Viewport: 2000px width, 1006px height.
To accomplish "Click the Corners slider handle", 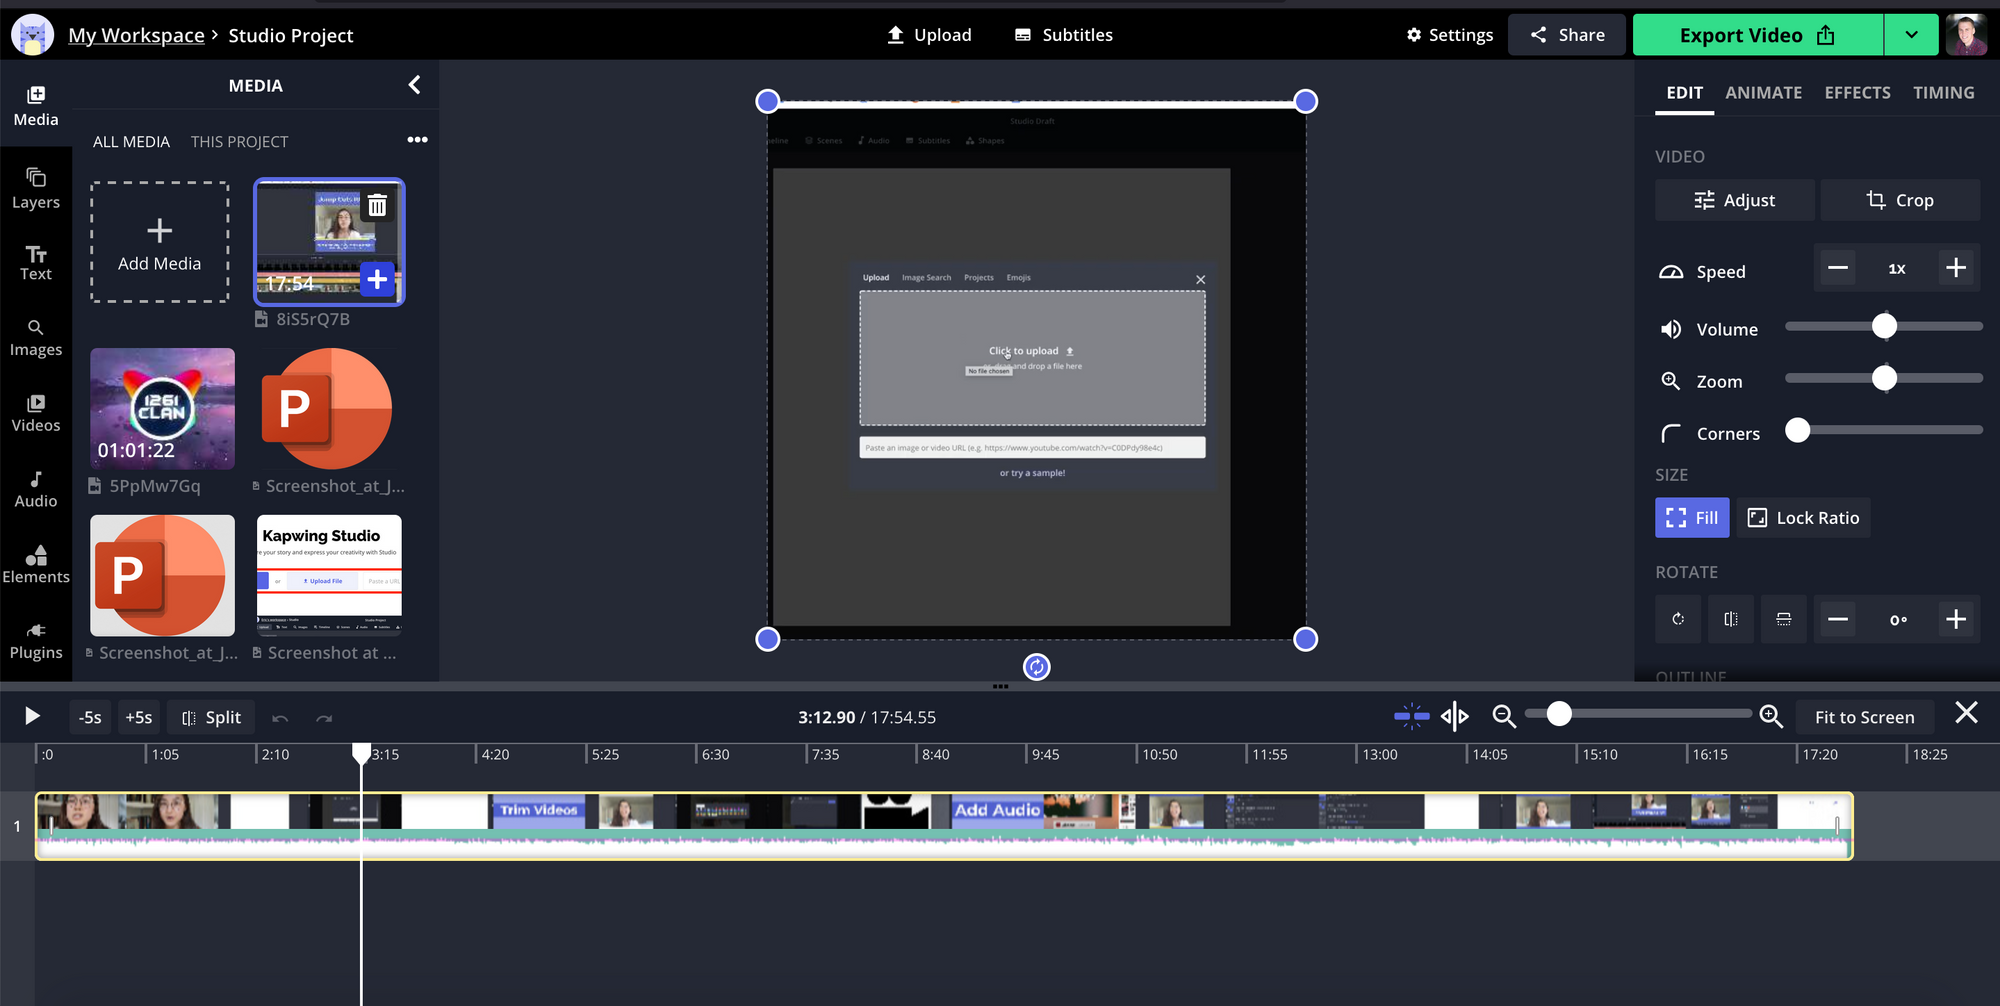I will [x=1797, y=430].
